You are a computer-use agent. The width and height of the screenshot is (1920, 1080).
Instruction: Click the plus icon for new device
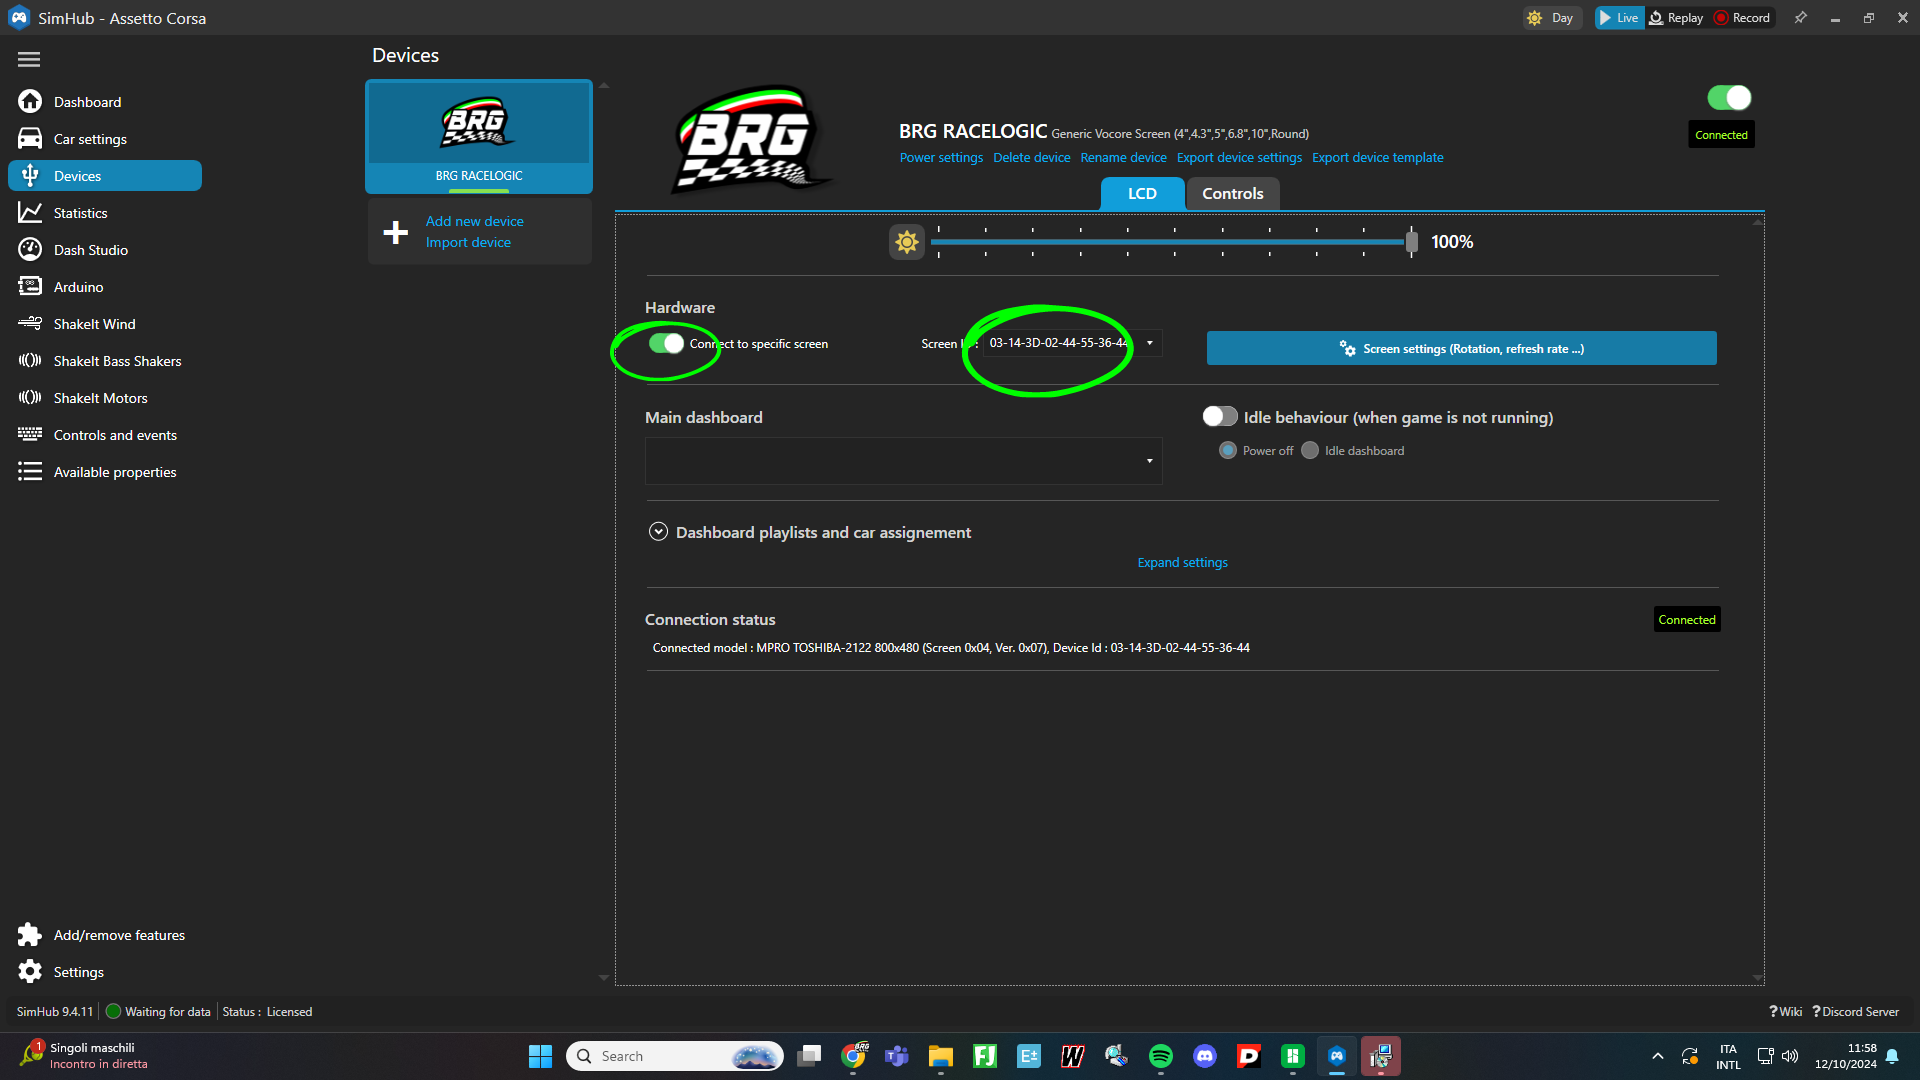point(396,232)
